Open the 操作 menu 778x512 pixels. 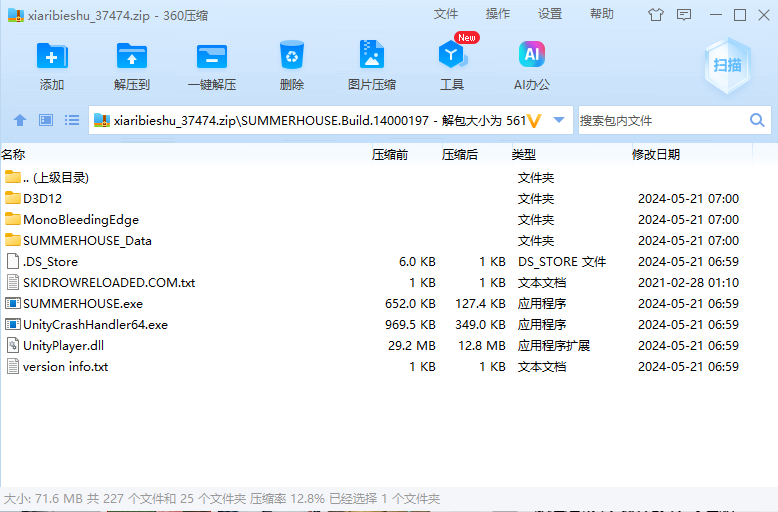click(x=498, y=14)
